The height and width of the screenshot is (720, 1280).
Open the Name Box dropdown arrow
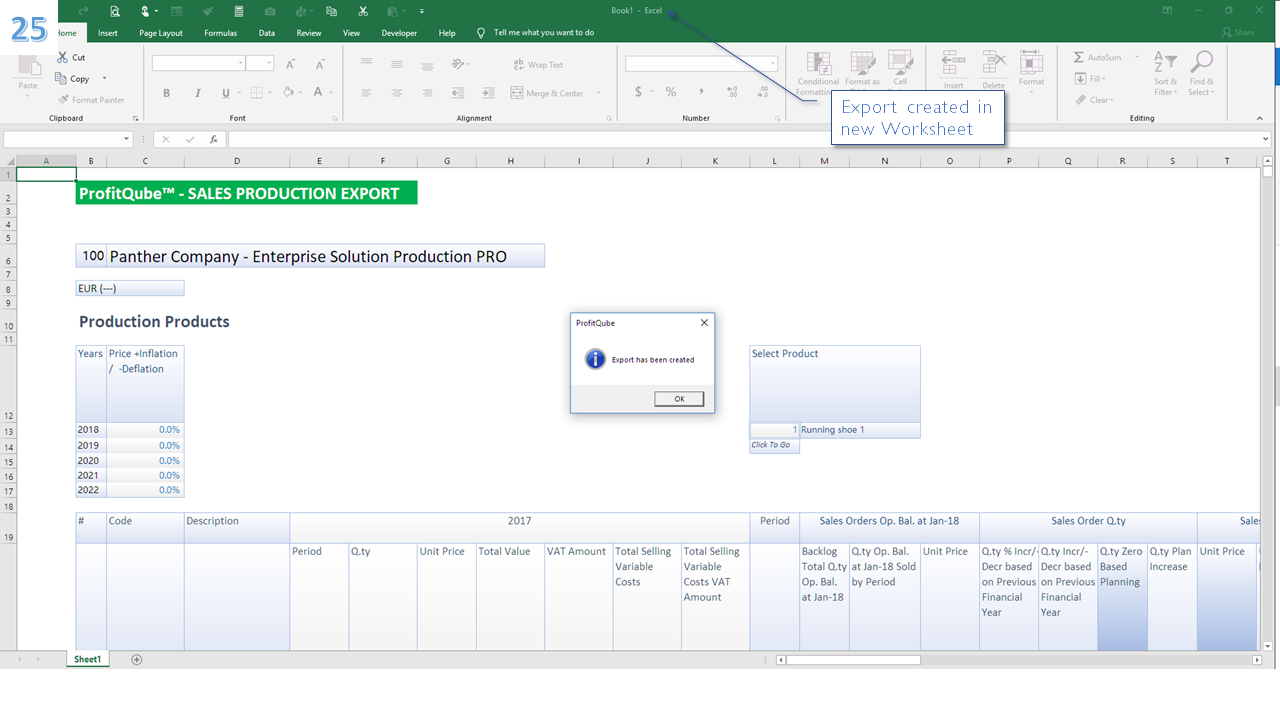(x=127, y=140)
